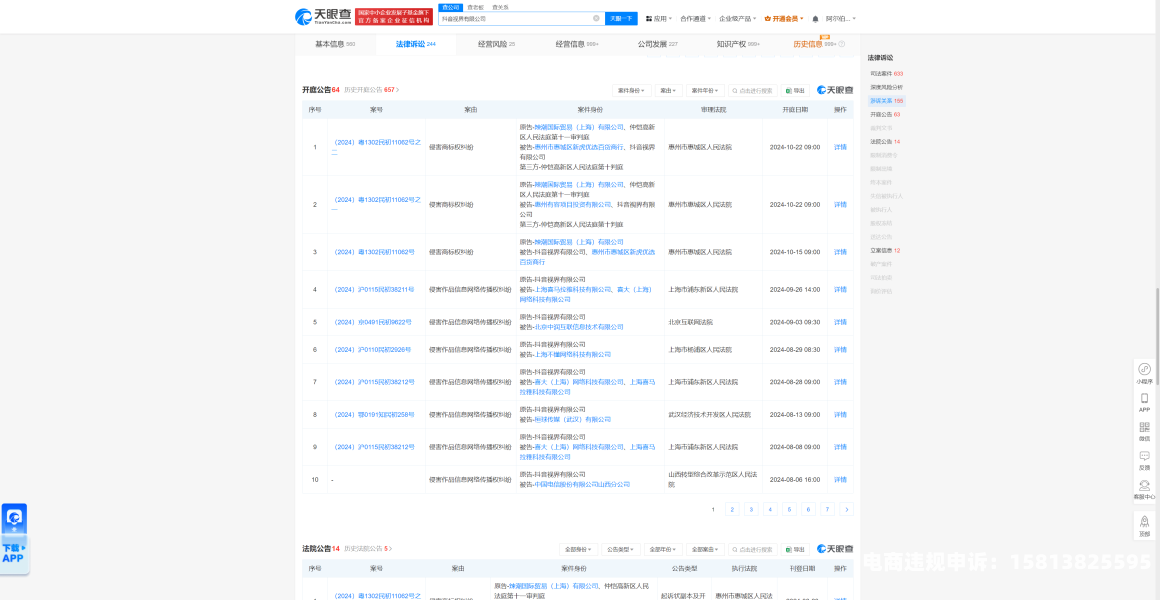This screenshot has width=1160, height=600.
Task: Go to page 7 of 开庭公告
Action: coord(828,509)
